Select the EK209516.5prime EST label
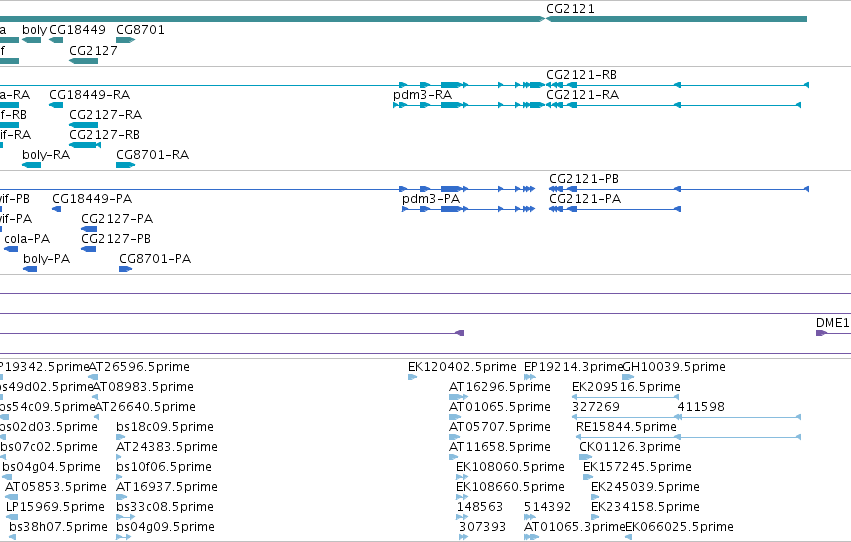 pyautogui.click(x=626, y=387)
